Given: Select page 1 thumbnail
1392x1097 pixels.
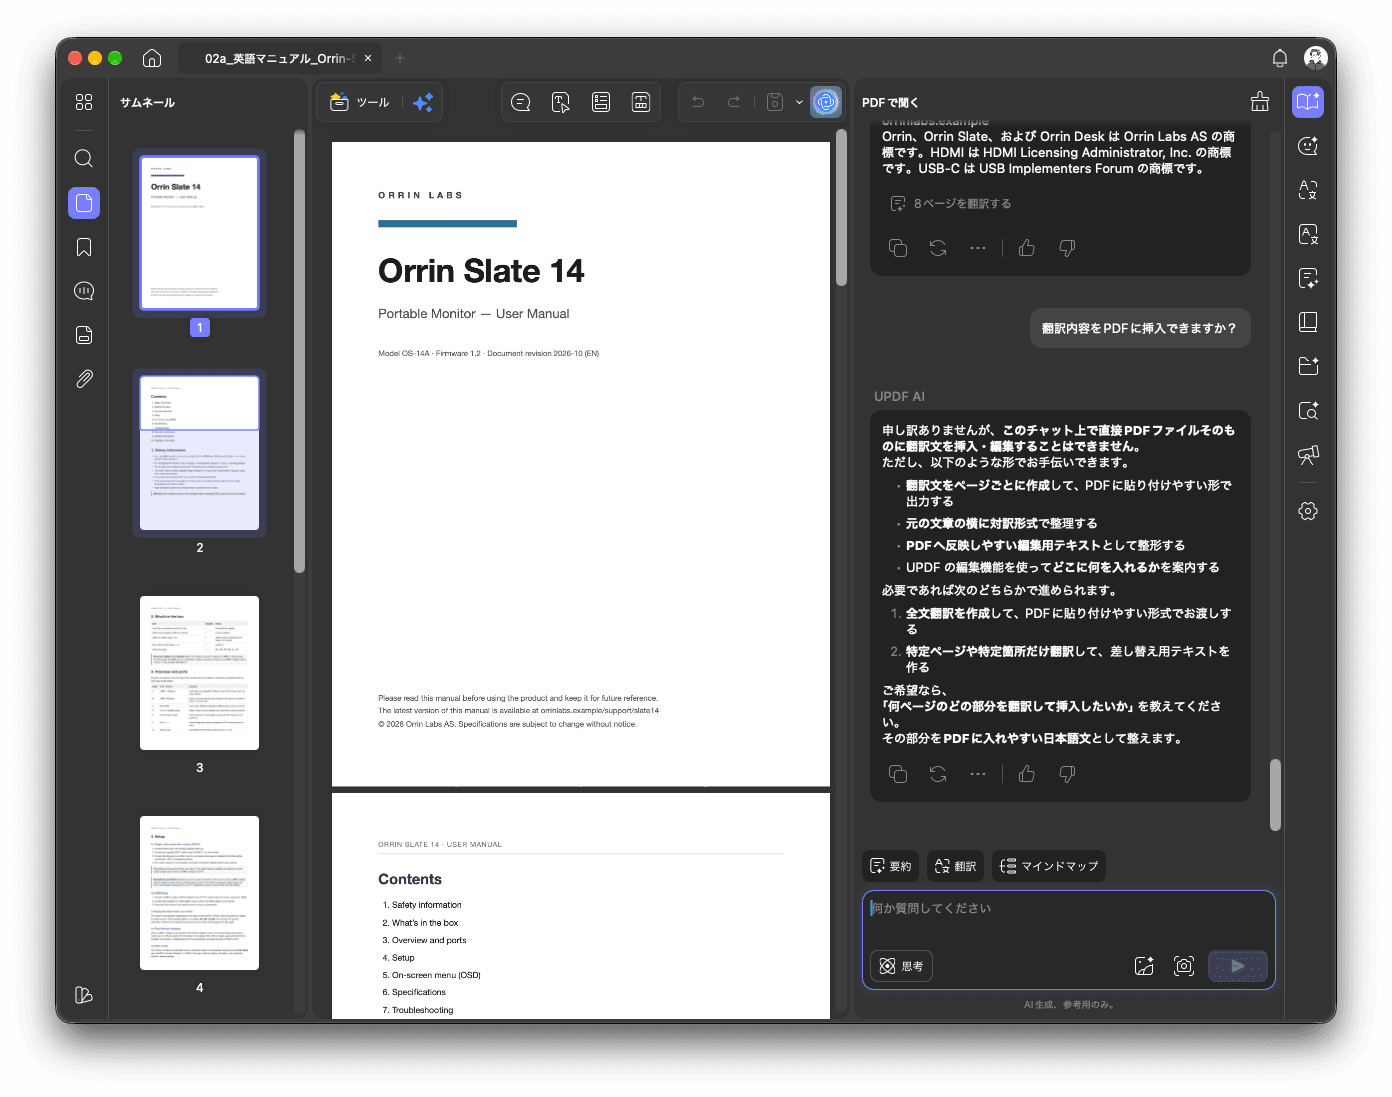Looking at the screenshot, I should [x=199, y=233].
